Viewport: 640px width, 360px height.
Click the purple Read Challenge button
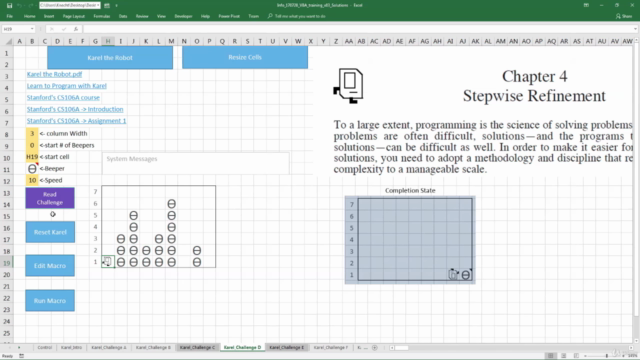point(50,198)
